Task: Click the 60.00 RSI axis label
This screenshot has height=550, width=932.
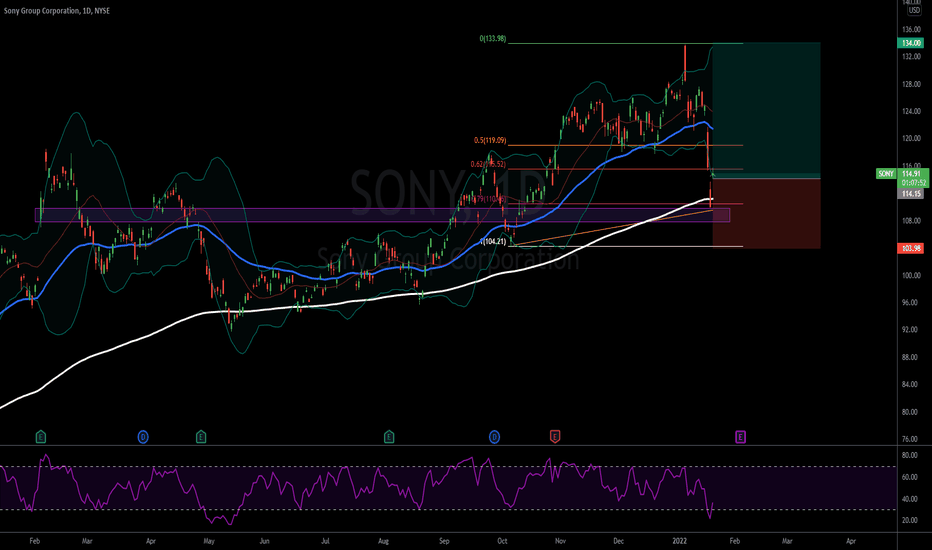Action: (910, 477)
